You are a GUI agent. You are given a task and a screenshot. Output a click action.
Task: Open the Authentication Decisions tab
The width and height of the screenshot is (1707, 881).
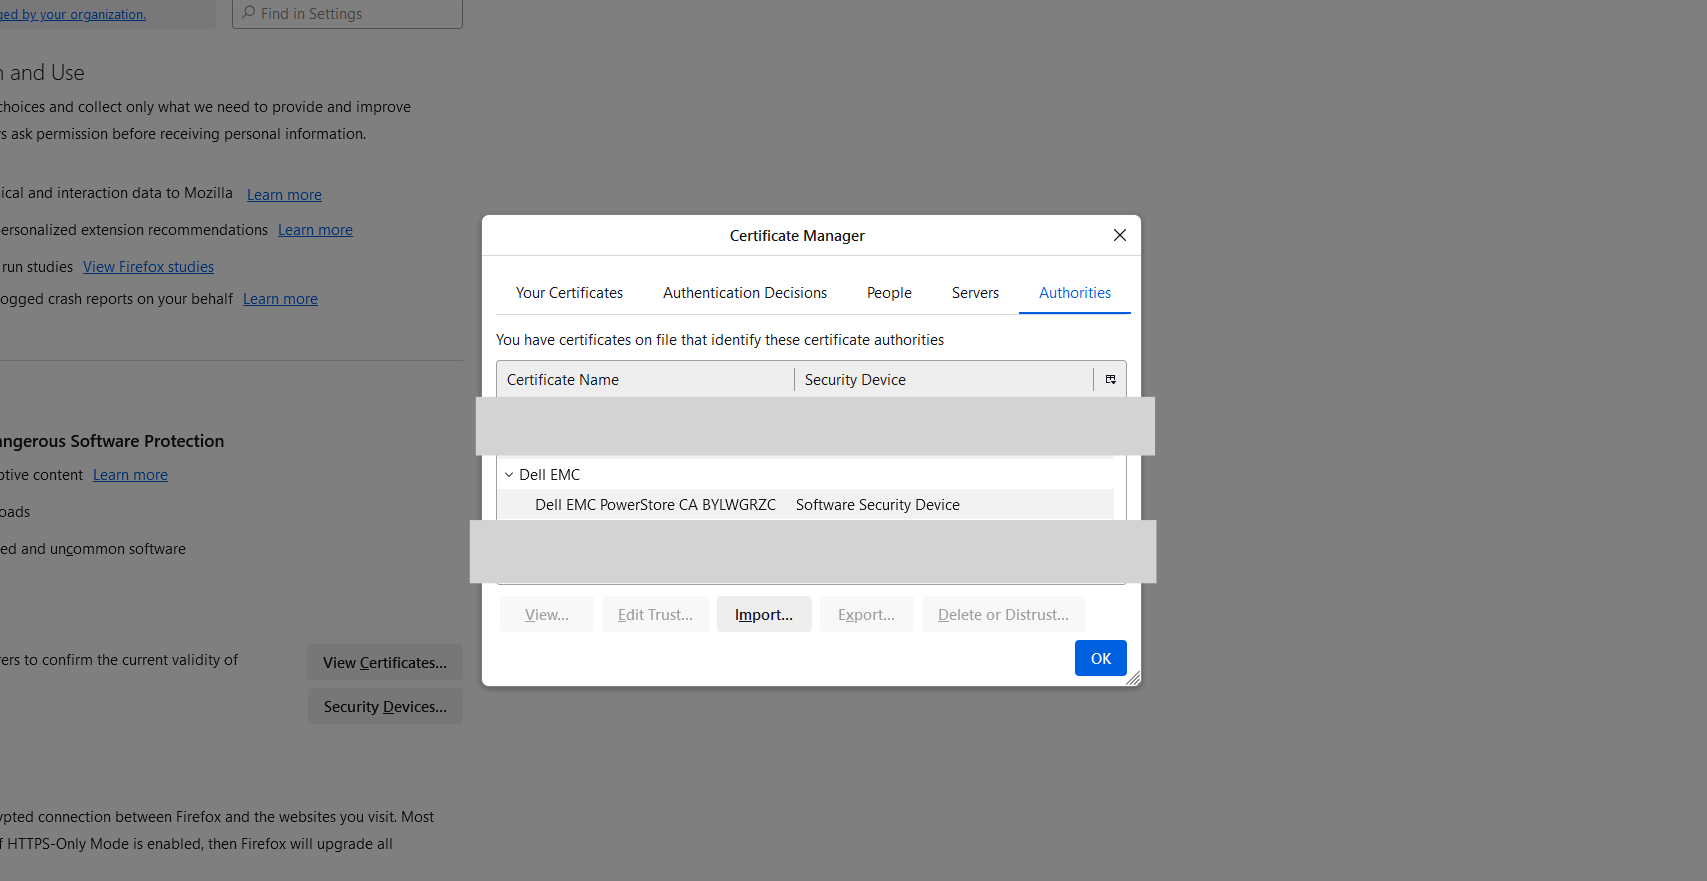(x=745, y=293)
